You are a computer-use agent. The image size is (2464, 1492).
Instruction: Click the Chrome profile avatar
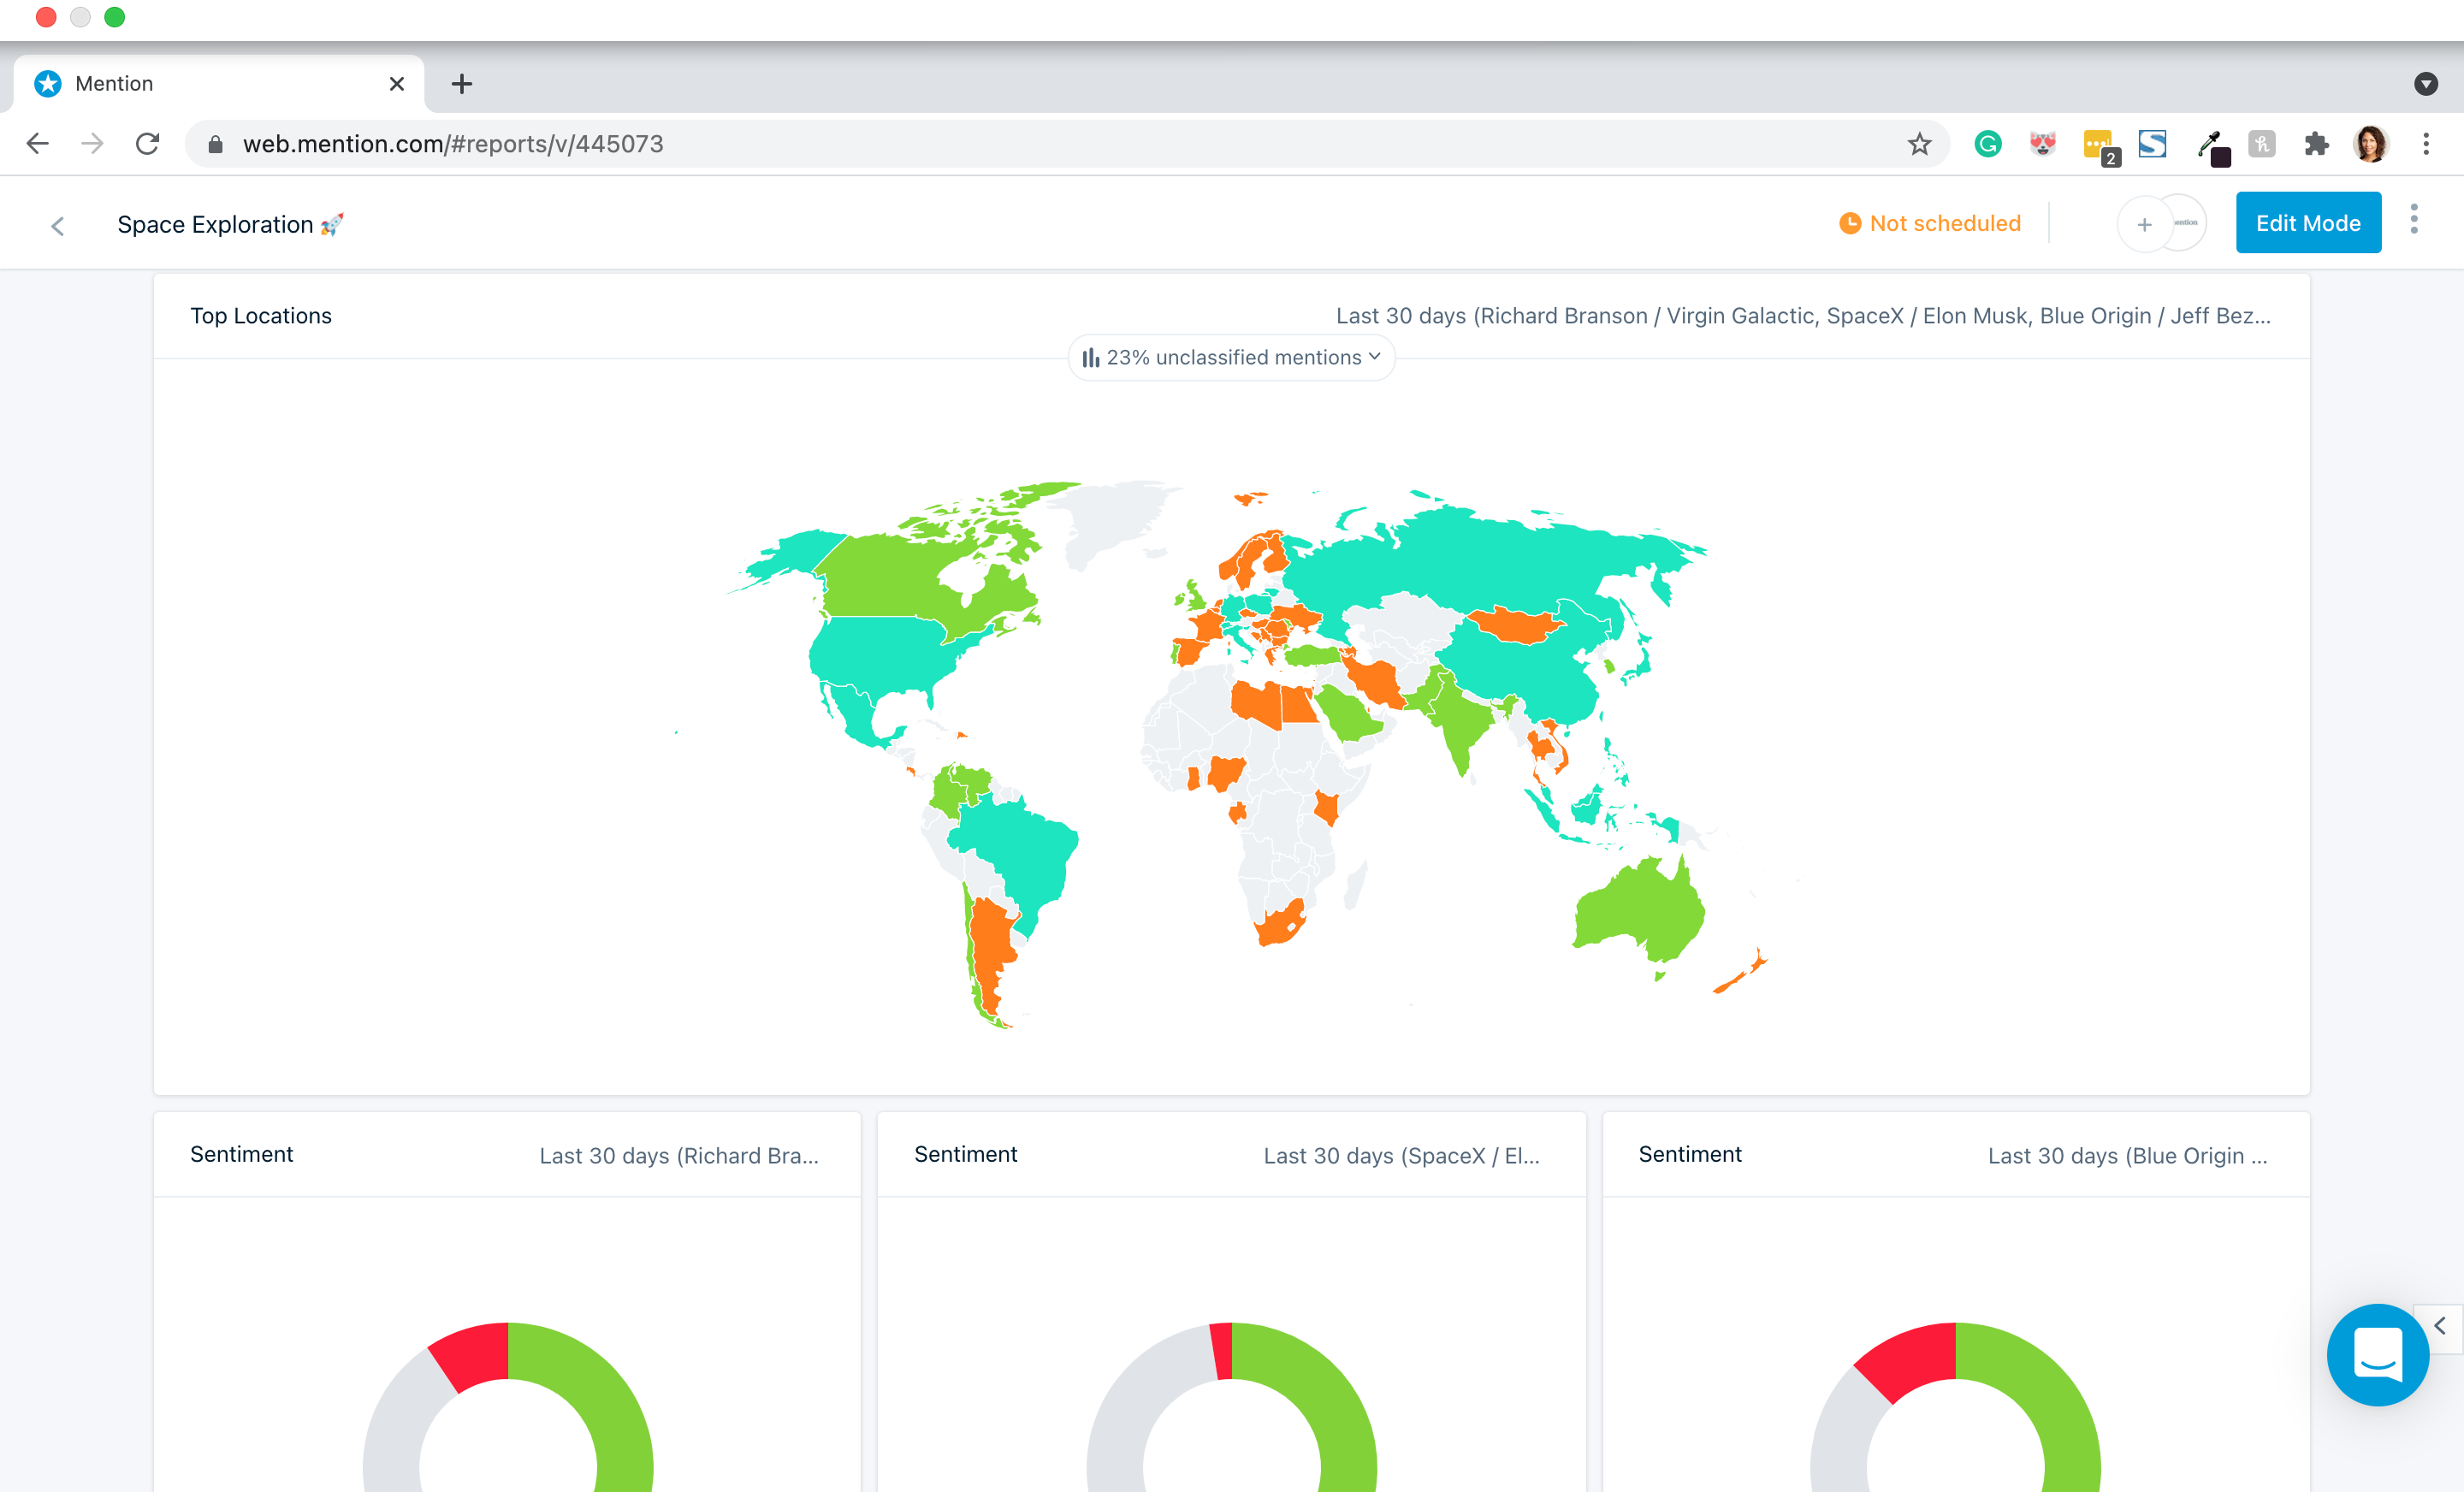2370,144
